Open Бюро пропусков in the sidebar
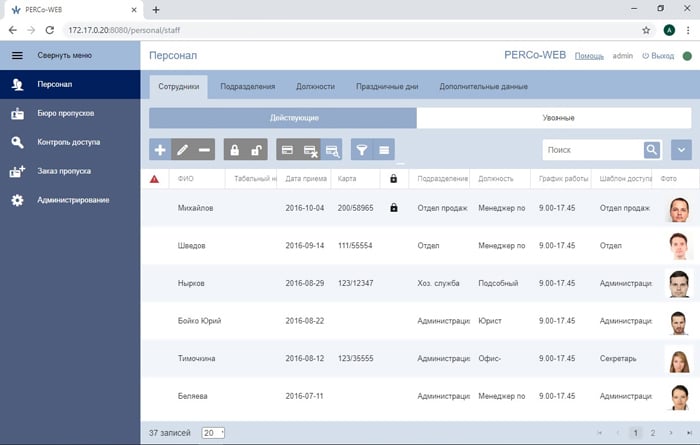Viewport: 700px width, 445px height. (70, 113)
